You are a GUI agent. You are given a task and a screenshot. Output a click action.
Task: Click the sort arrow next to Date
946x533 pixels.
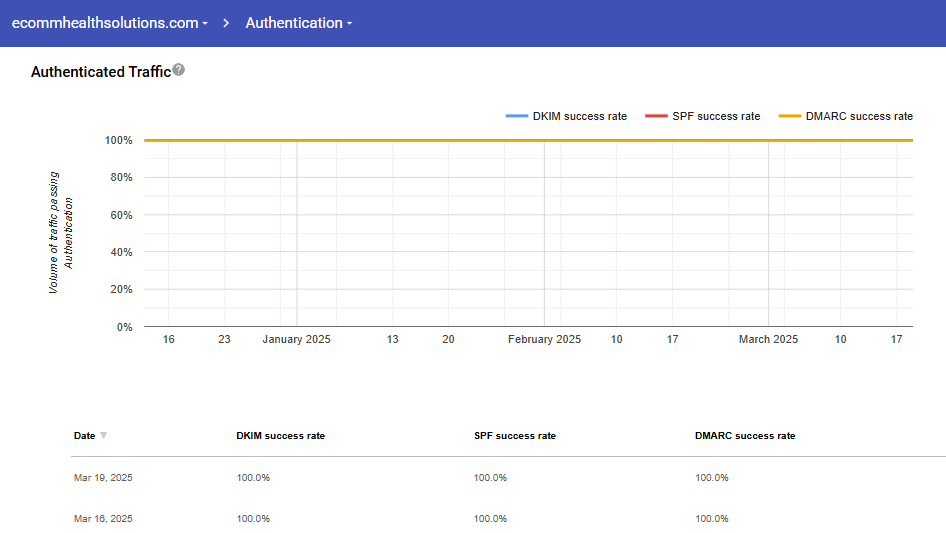[x=104, y=436]
